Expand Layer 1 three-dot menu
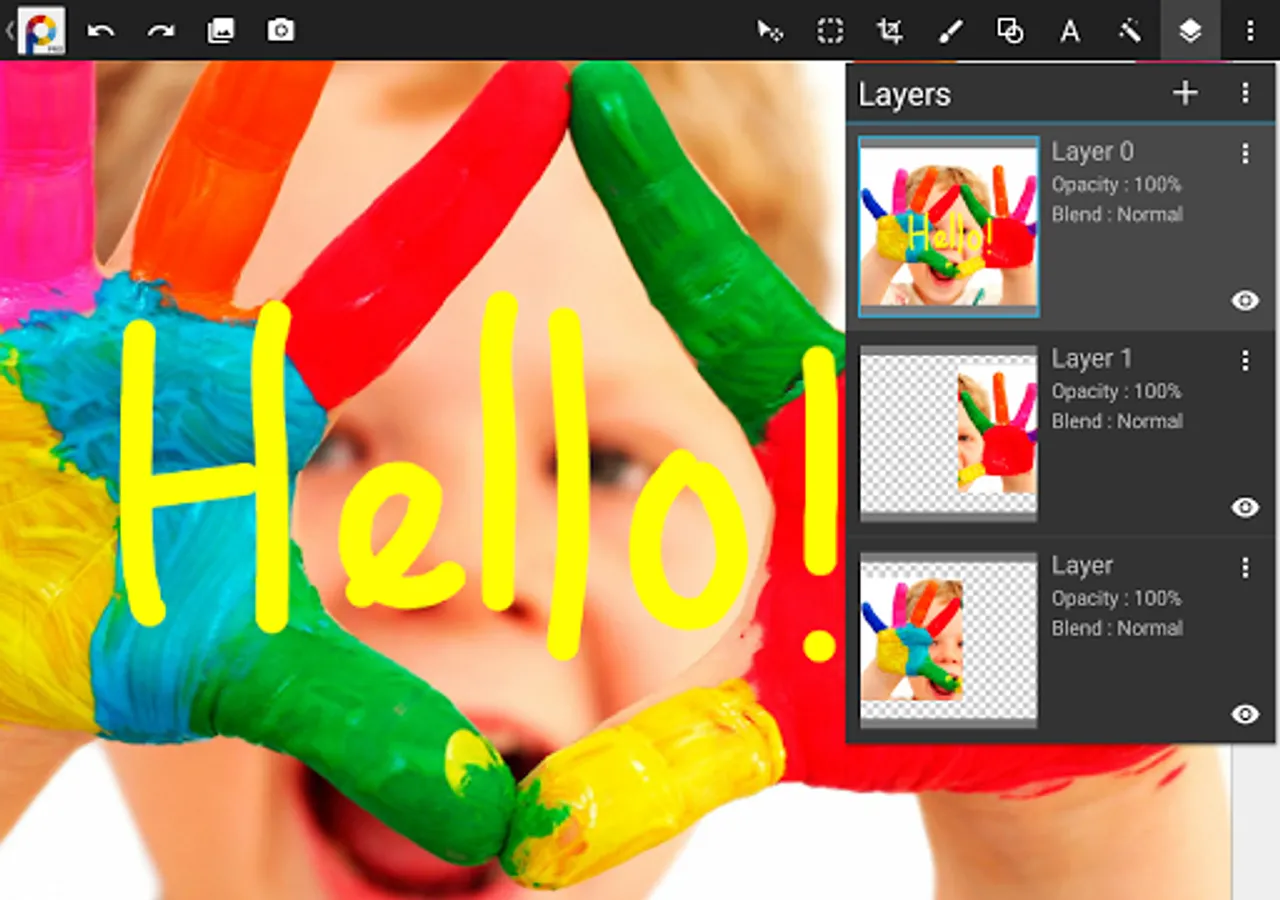1280x900 pixels. [x=1245, y=360]
